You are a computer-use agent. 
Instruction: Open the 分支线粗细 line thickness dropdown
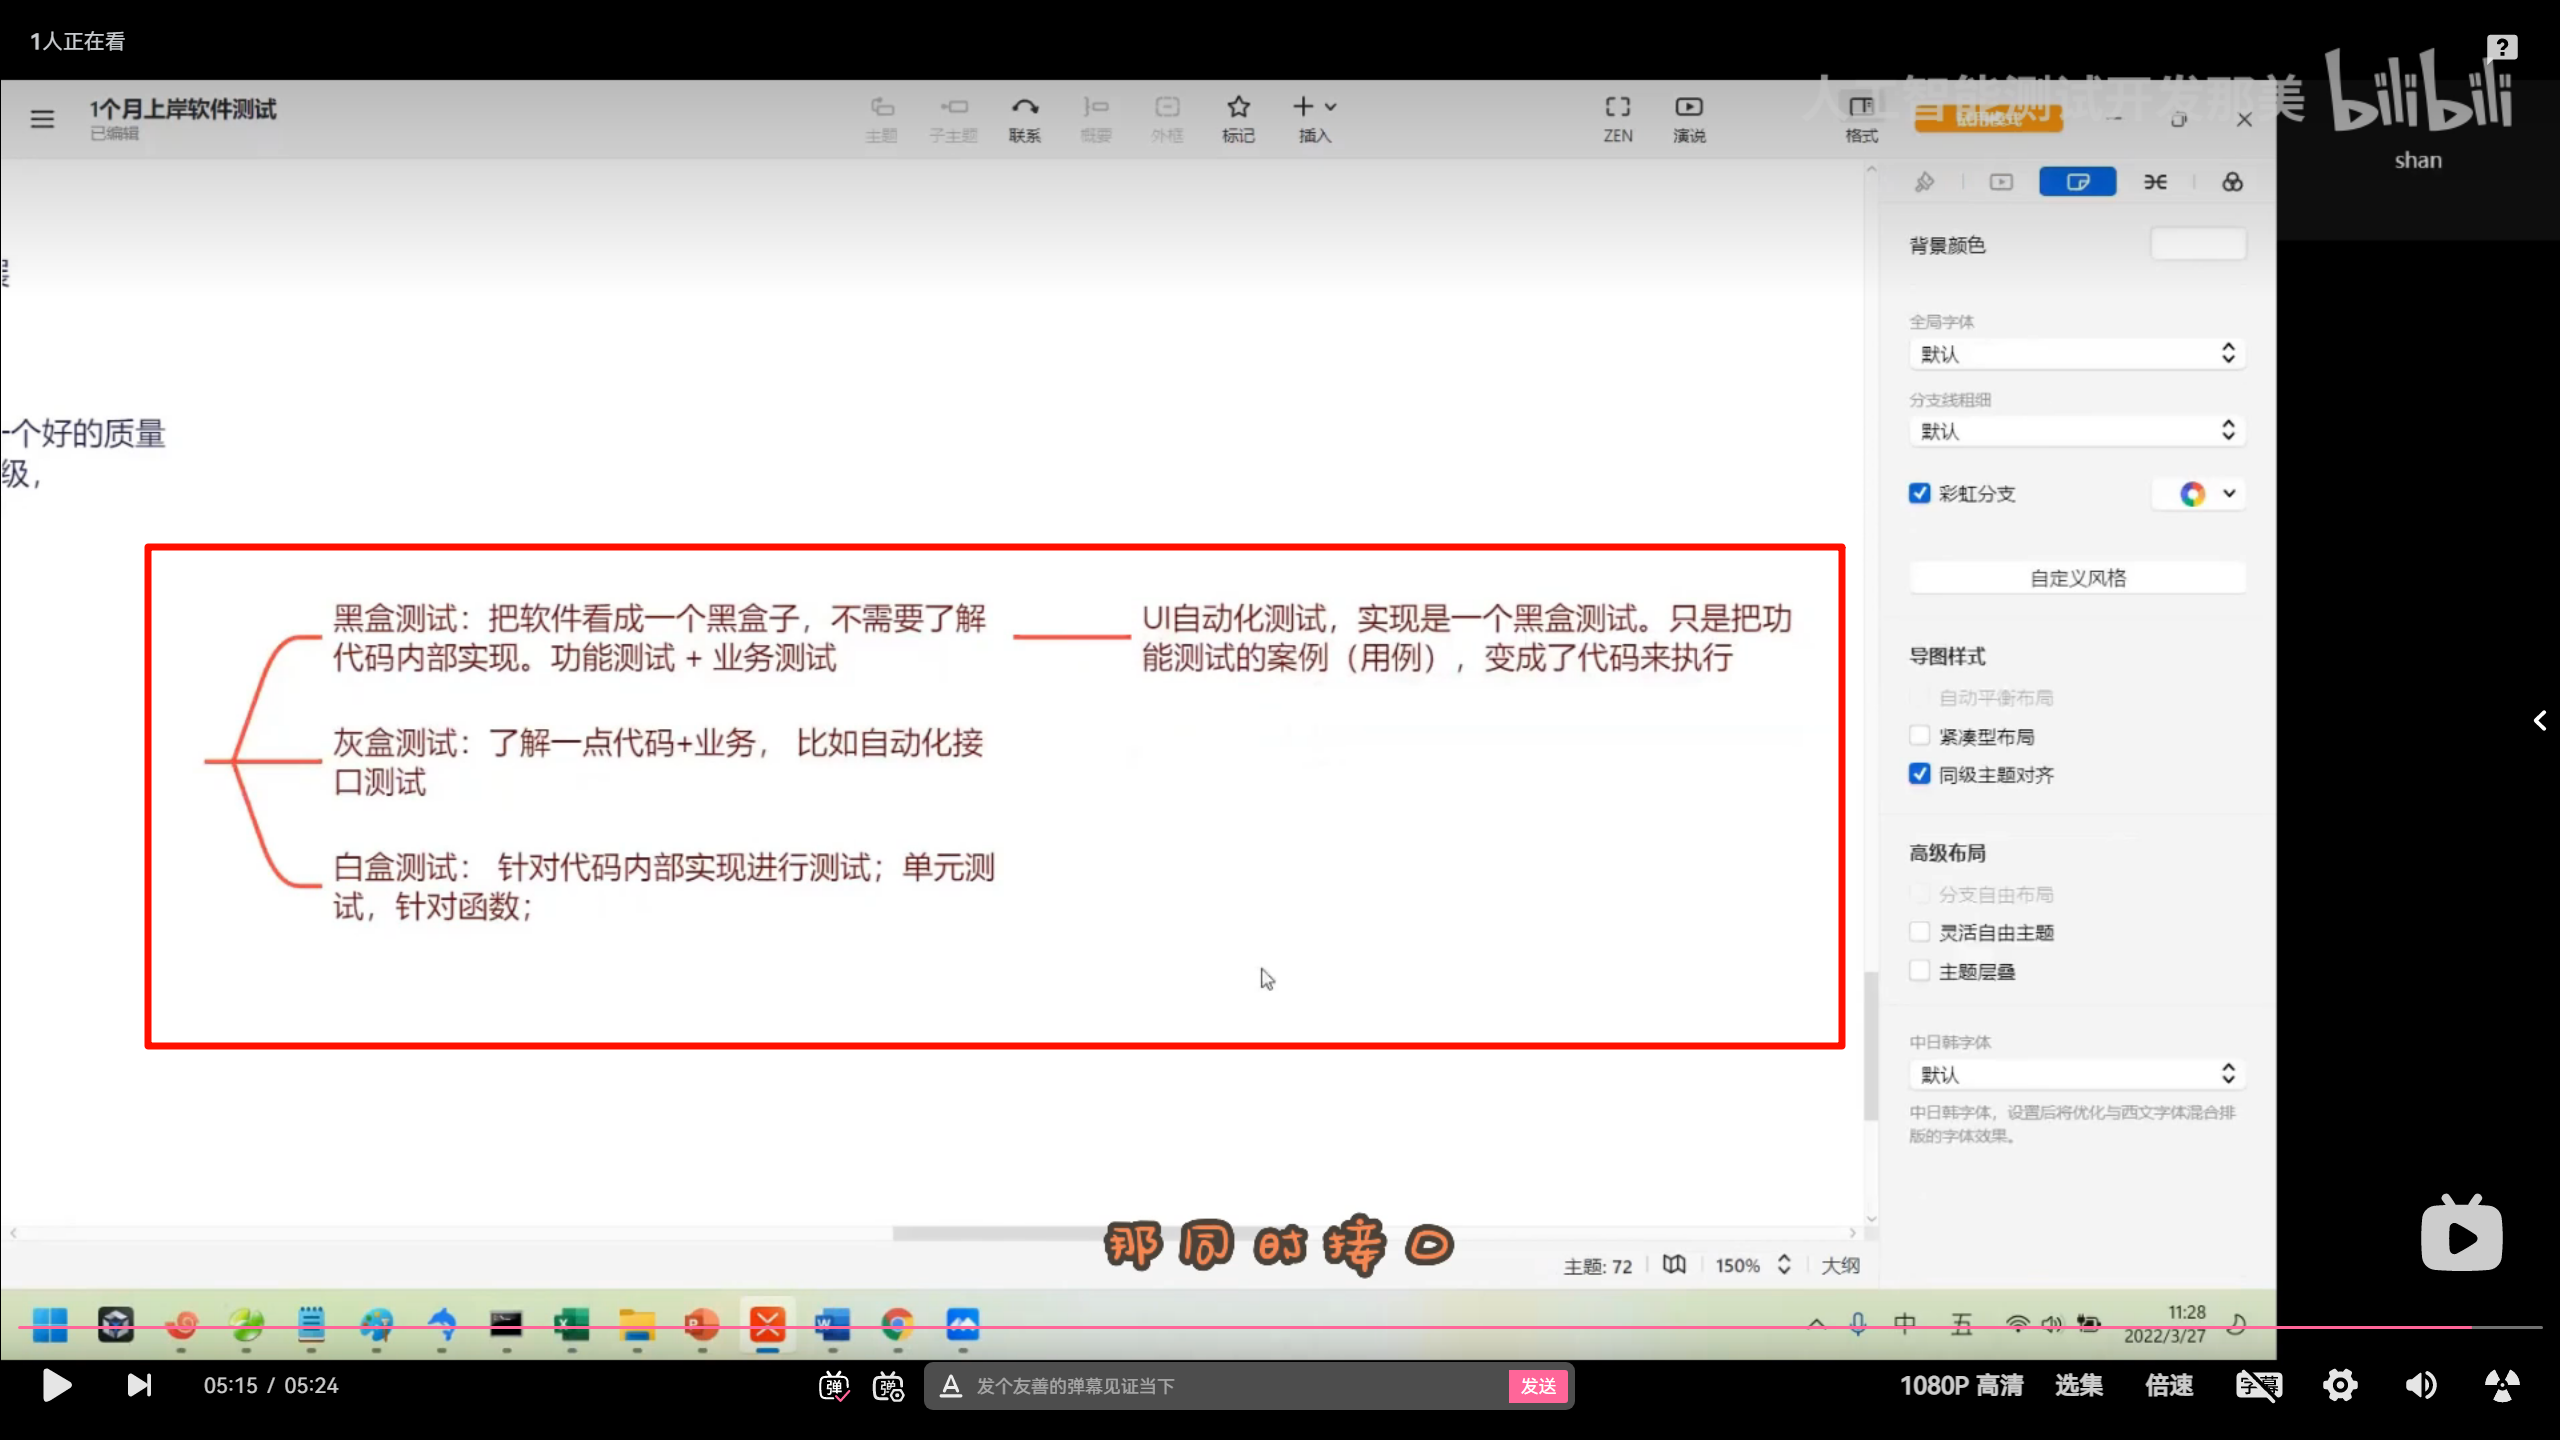pos(2078,431)
